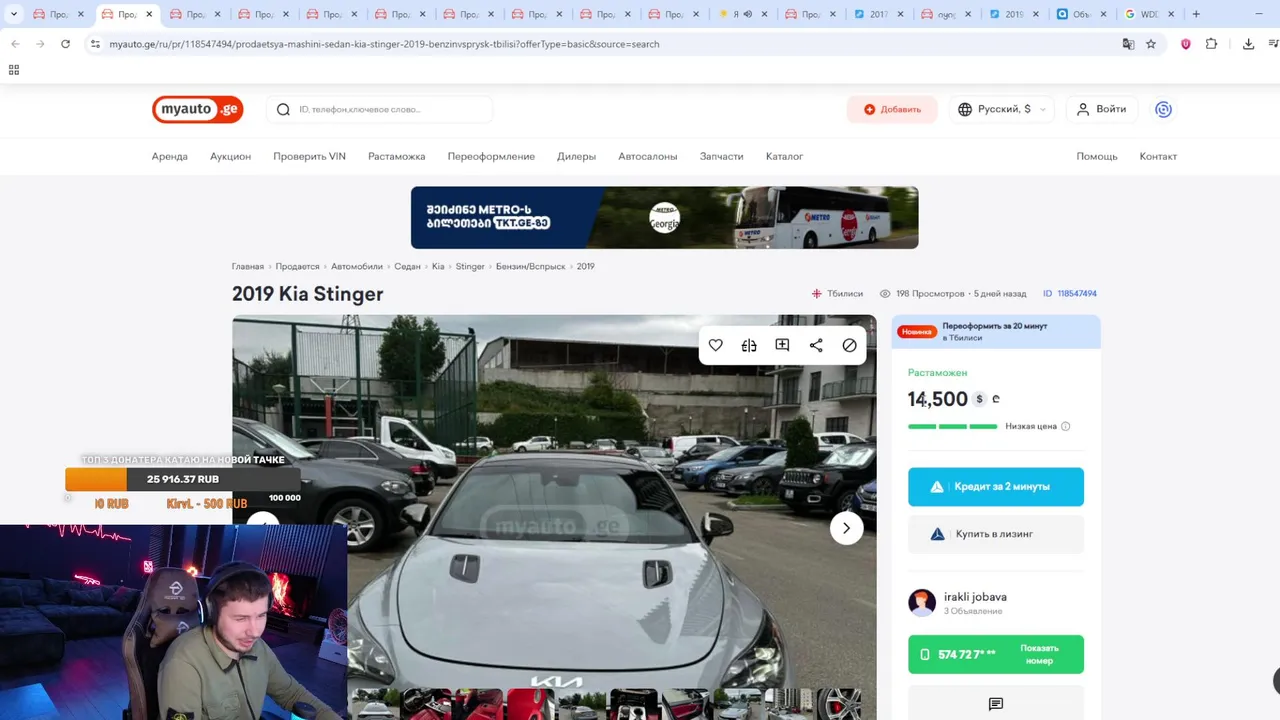
Task: Click Показать номер to reveal the phone
Action: 1039,654
